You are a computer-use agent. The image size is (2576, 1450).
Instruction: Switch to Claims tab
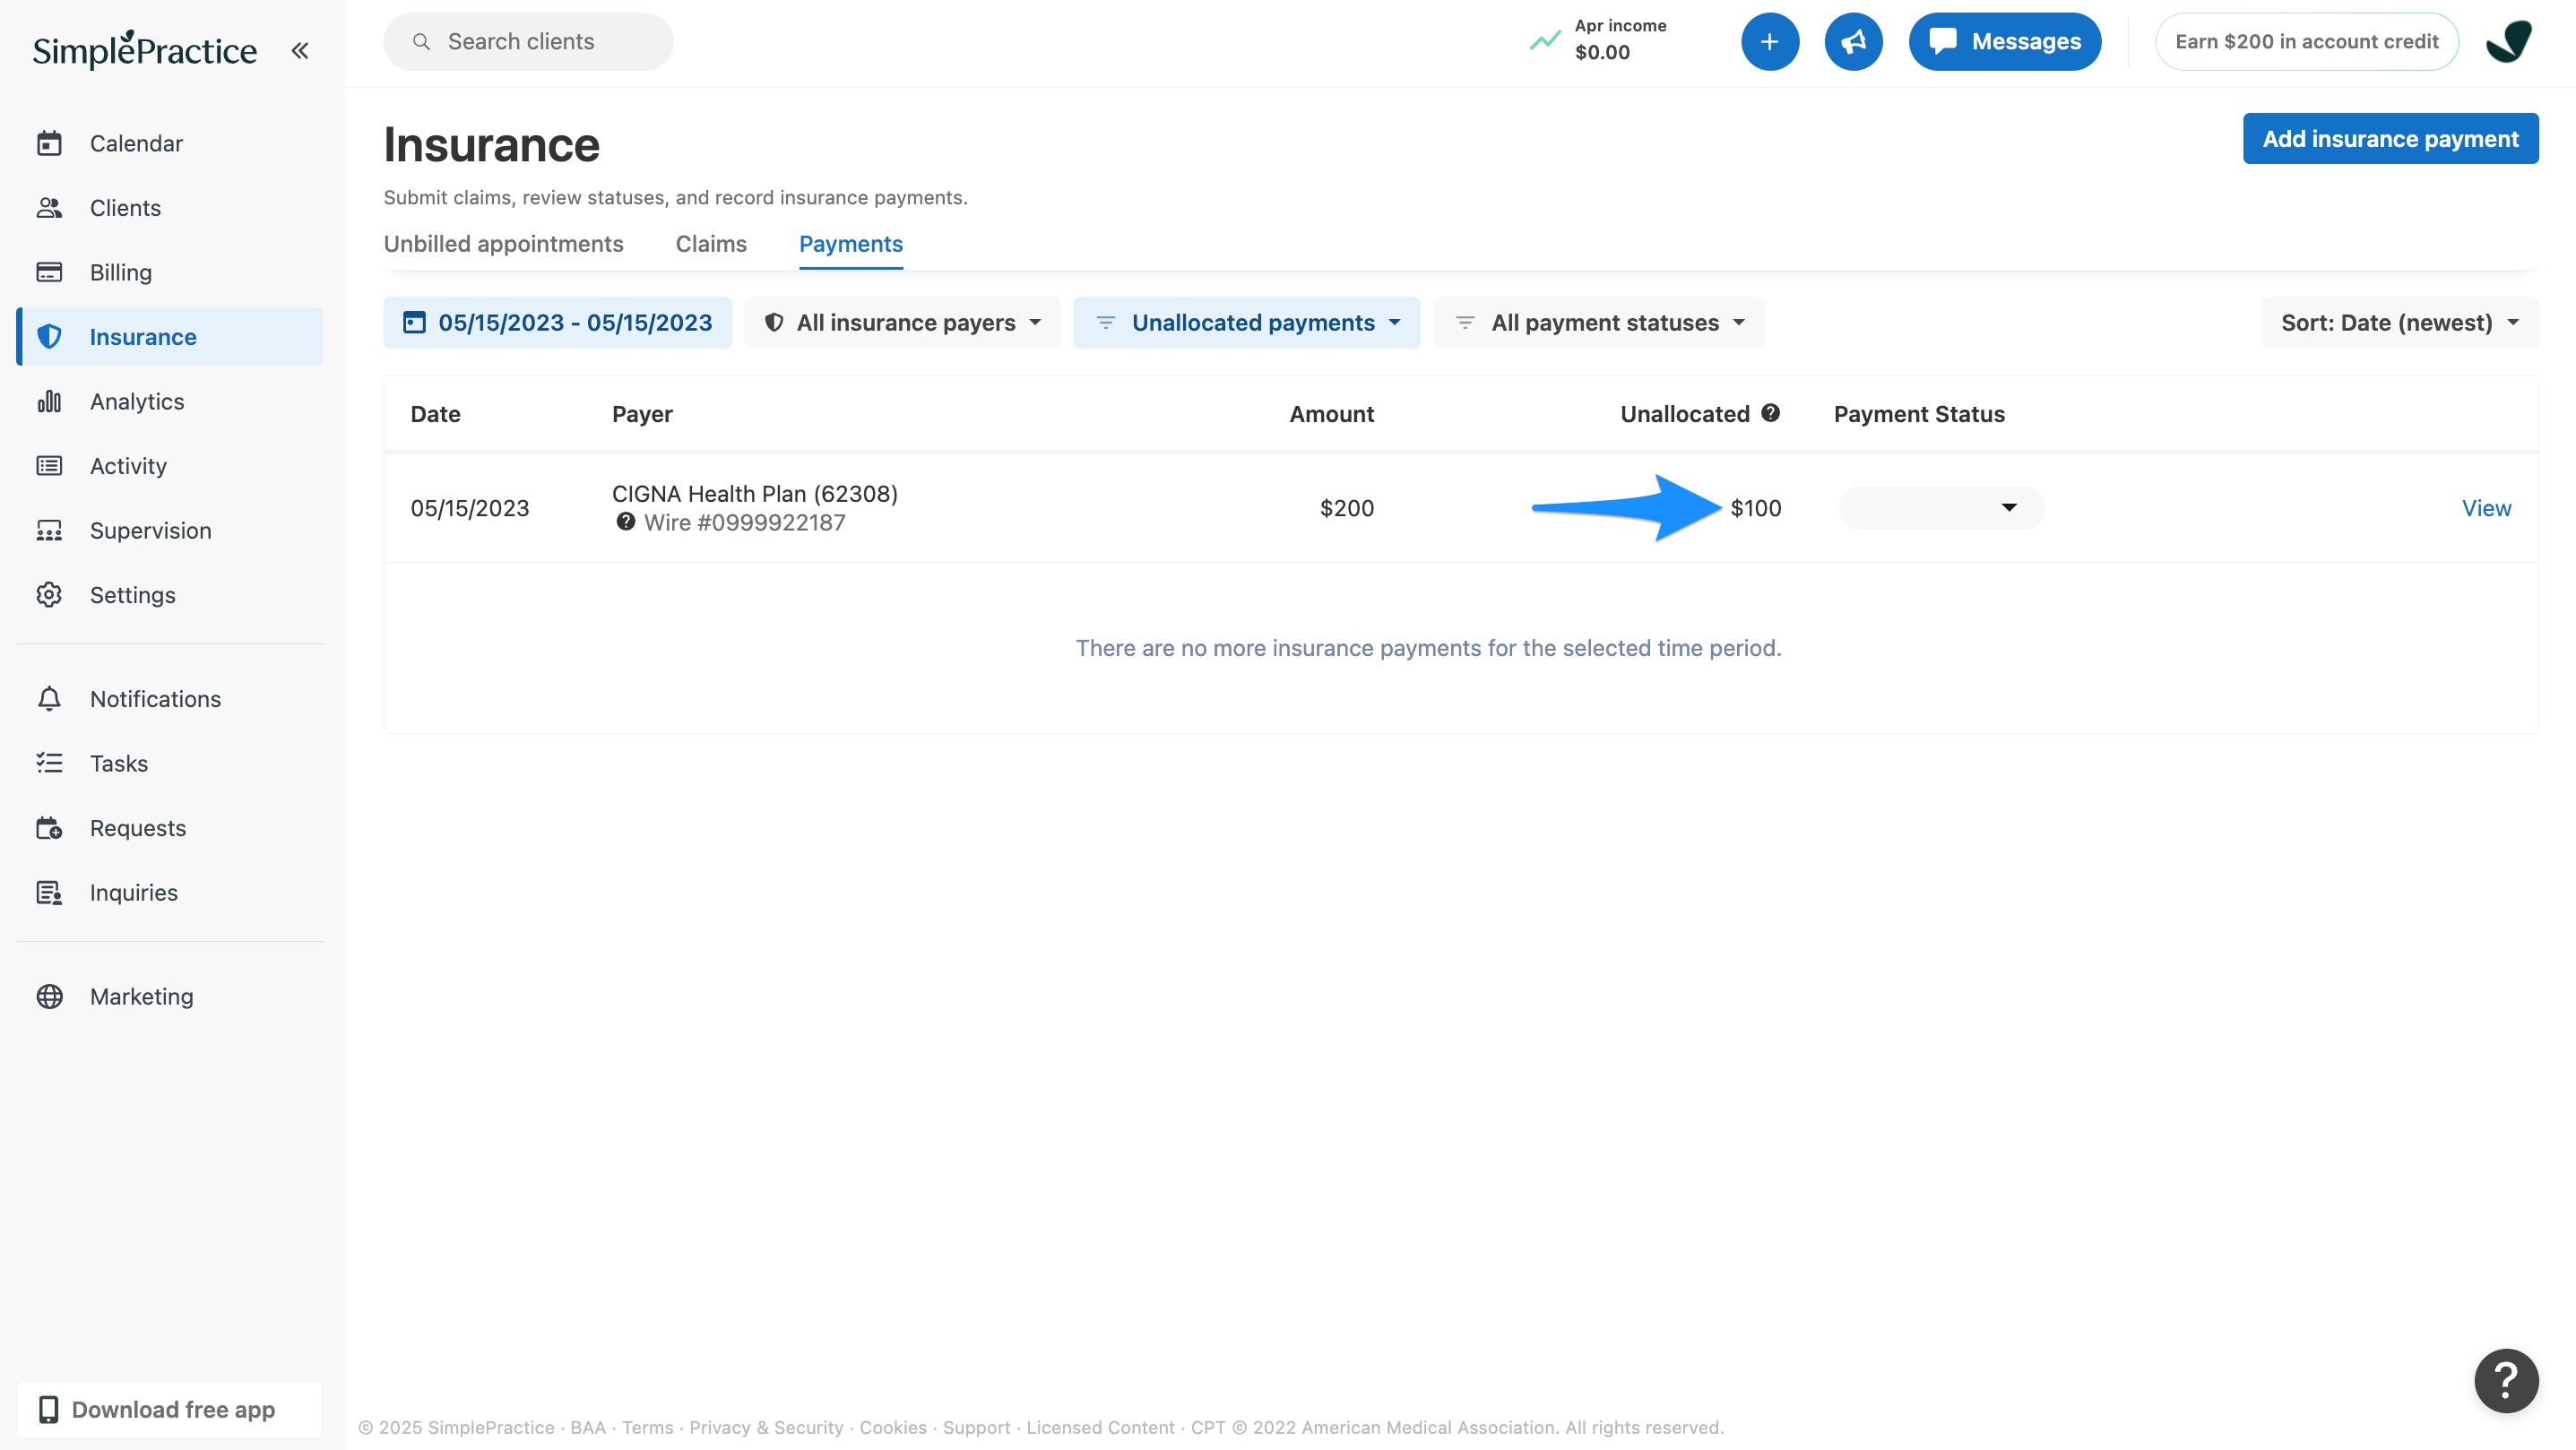coord(711,244)
